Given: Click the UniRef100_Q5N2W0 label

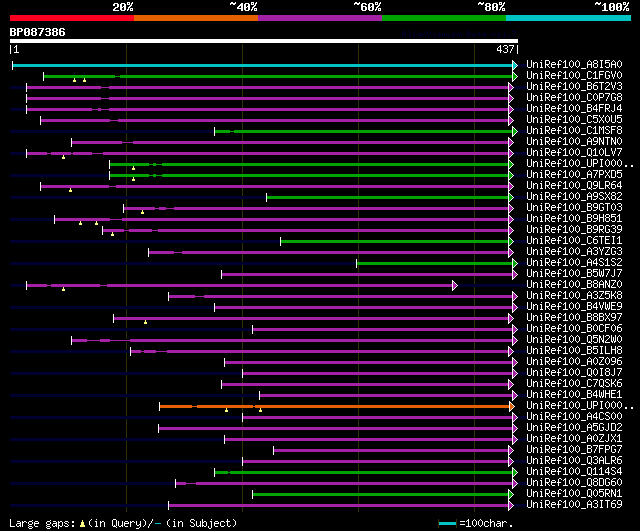Looking at the screenshot, I should [x=574, y=340].
